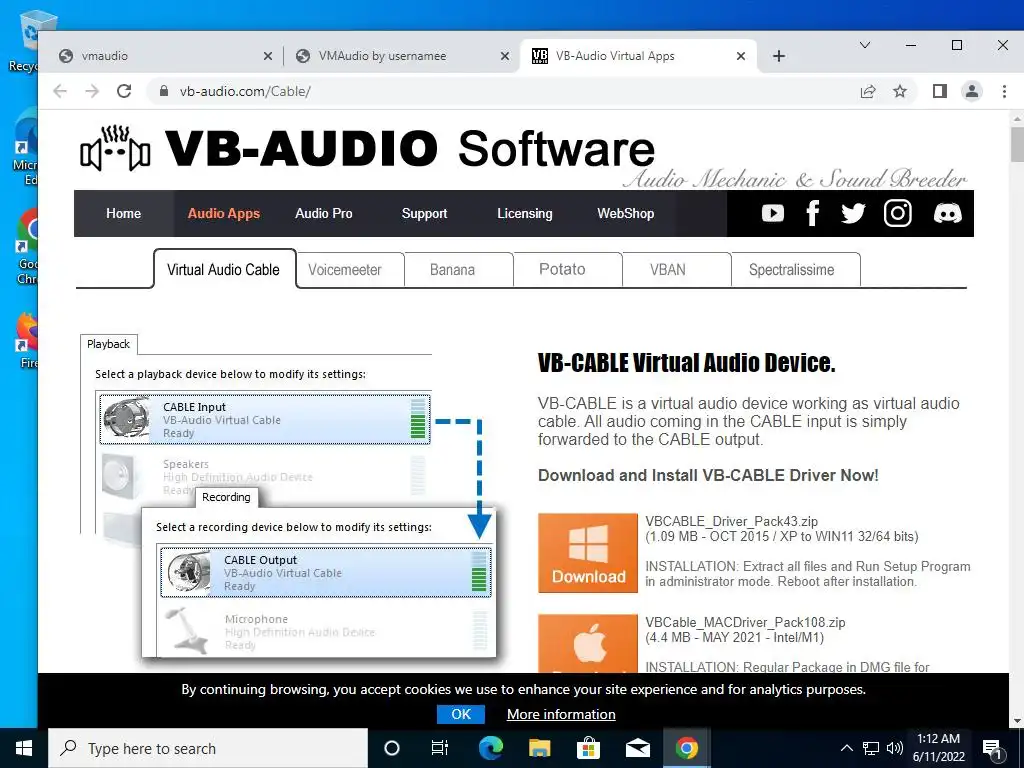Viewport: 1024px width, 768px height.
Task: Open Task View on the taskbar
Action: (x=440, y=748)
